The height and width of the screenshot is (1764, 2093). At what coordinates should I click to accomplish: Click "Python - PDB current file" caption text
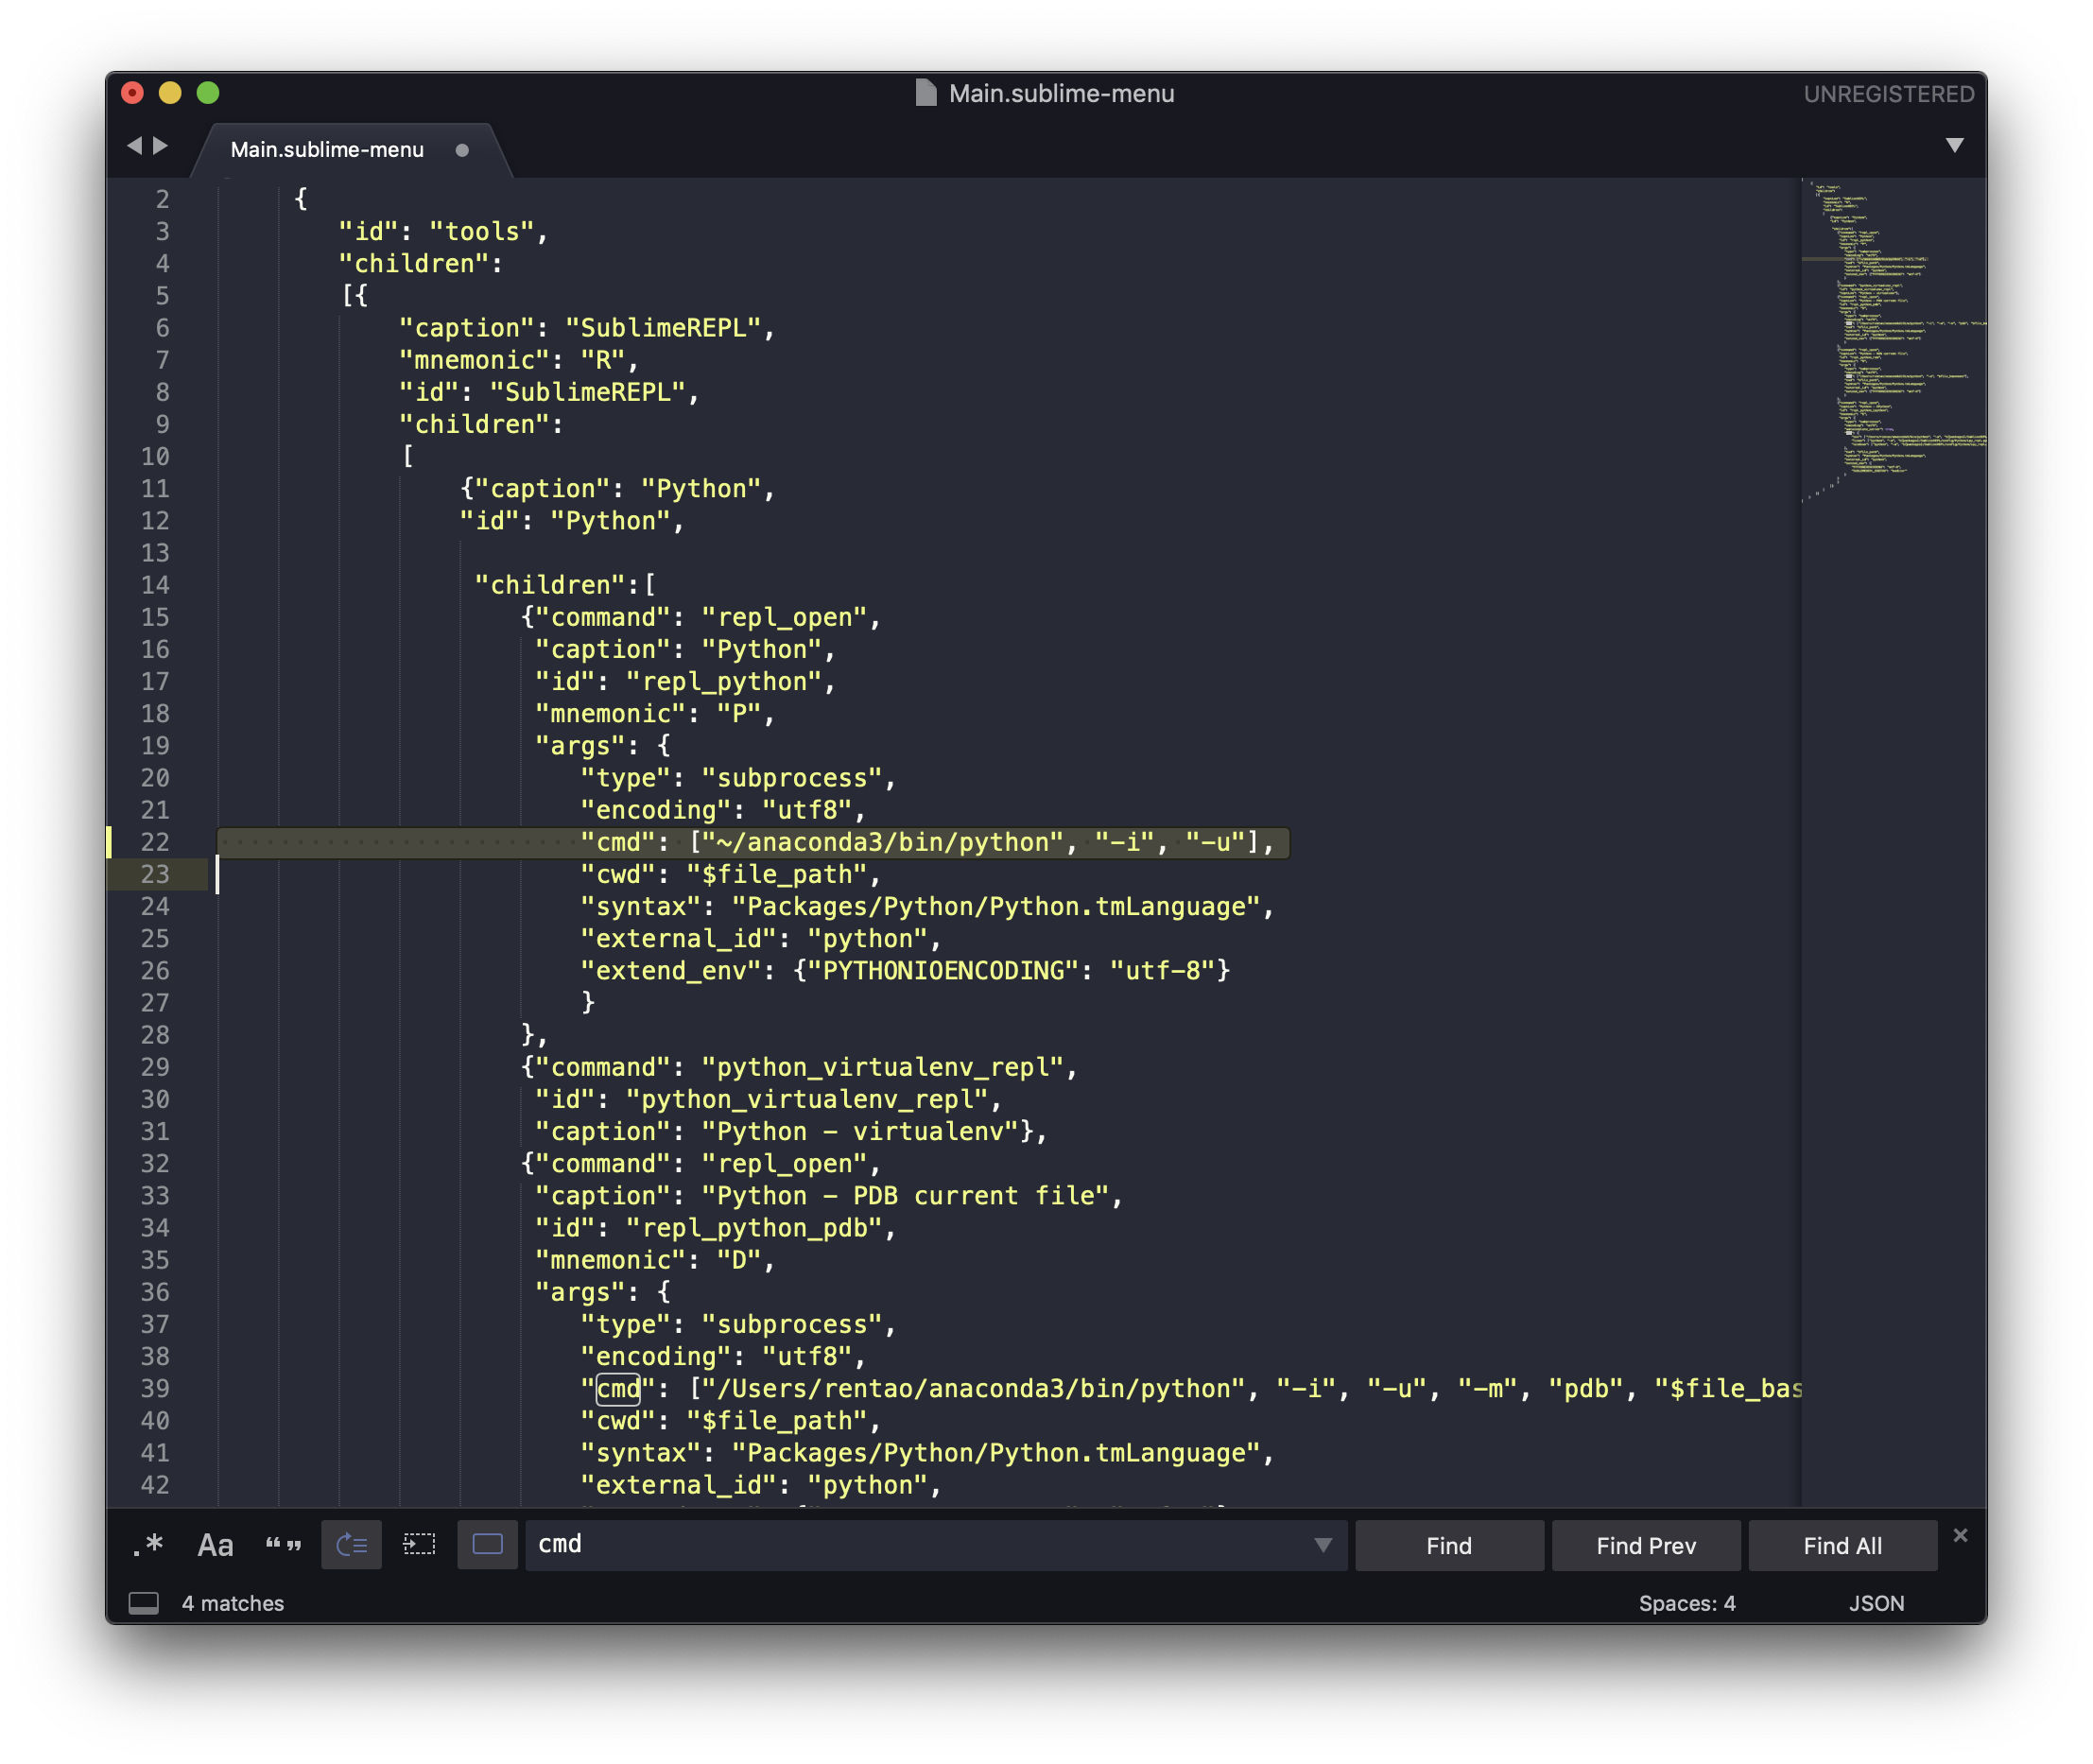coord(905,1195)
